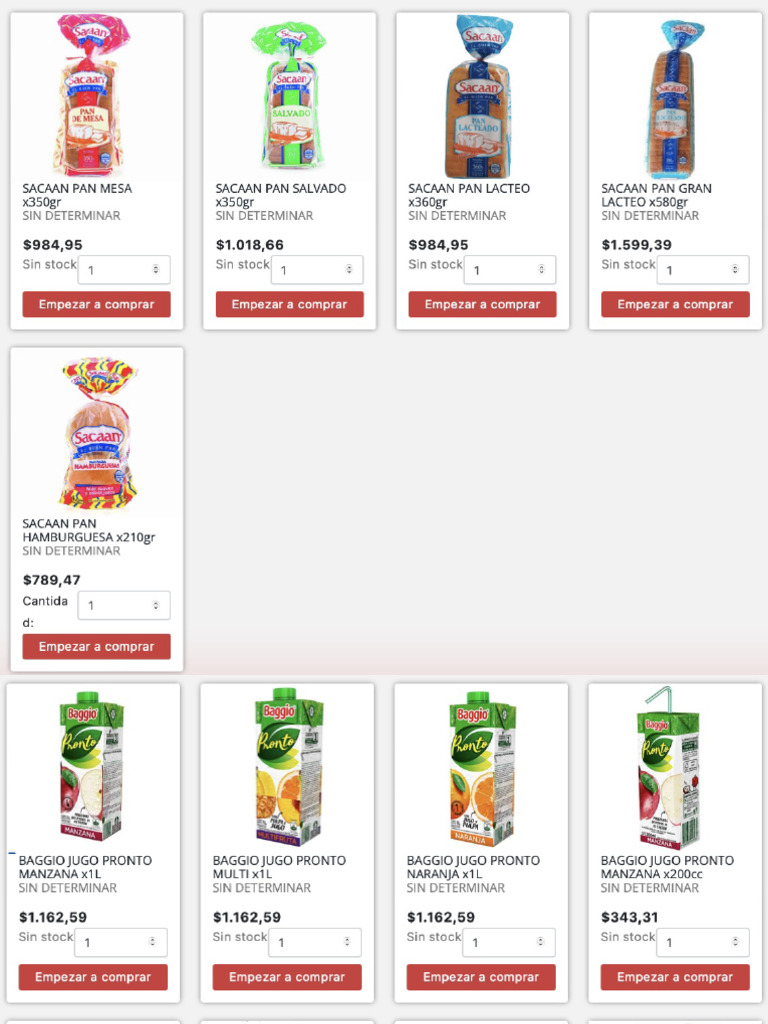Open the Baggio Pronto Manzana 1L image
Image resolution: width=768 pixels, height=1024 pixels.
91,766
